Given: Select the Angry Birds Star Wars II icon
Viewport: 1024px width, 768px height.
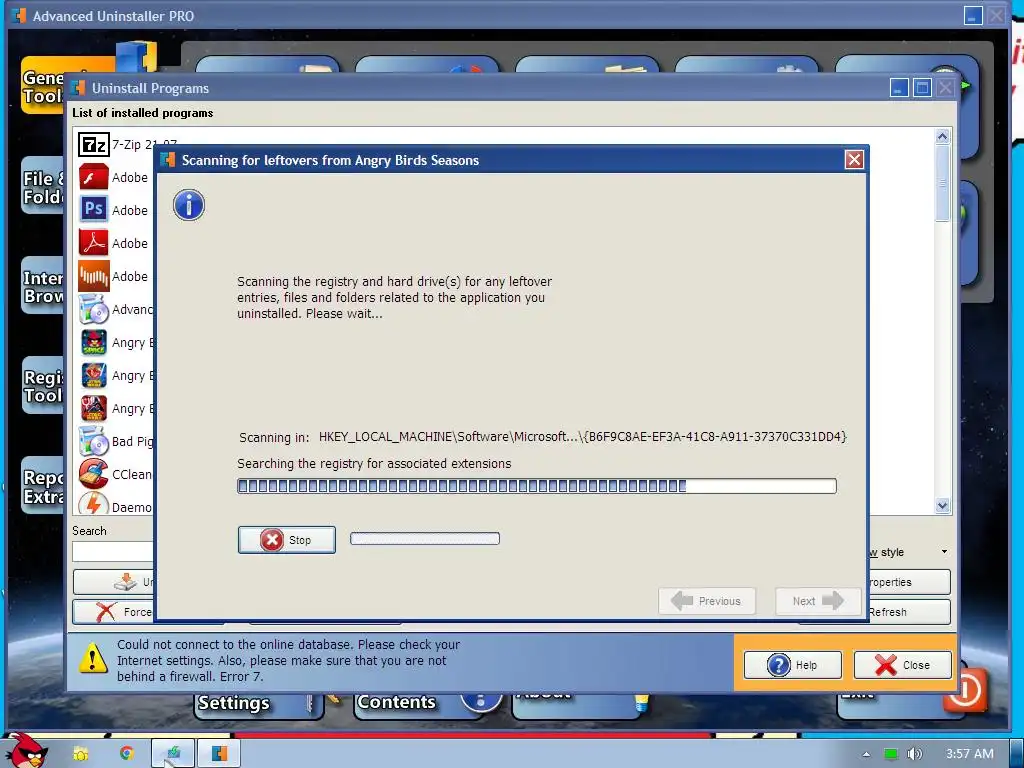Looking at the screenshot, I should pos(93,408).
